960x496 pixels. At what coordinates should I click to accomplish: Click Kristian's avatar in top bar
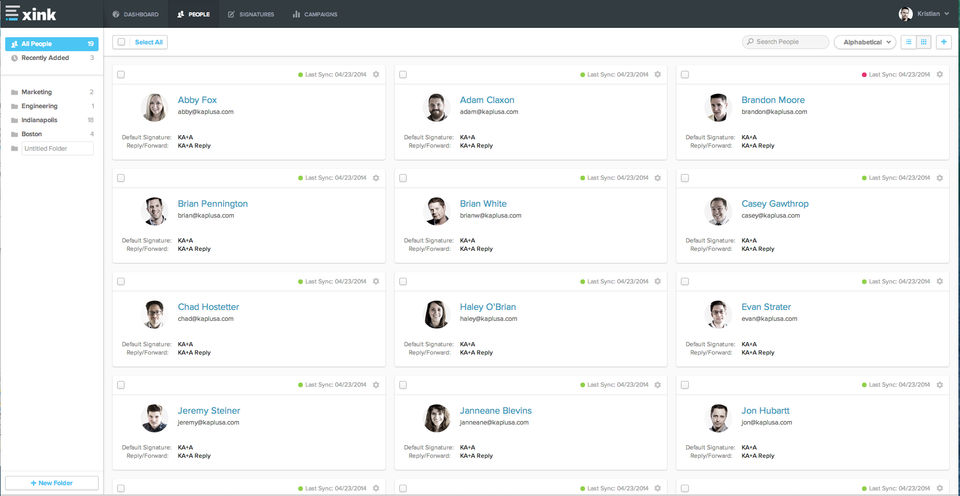[x=906, y=13]
